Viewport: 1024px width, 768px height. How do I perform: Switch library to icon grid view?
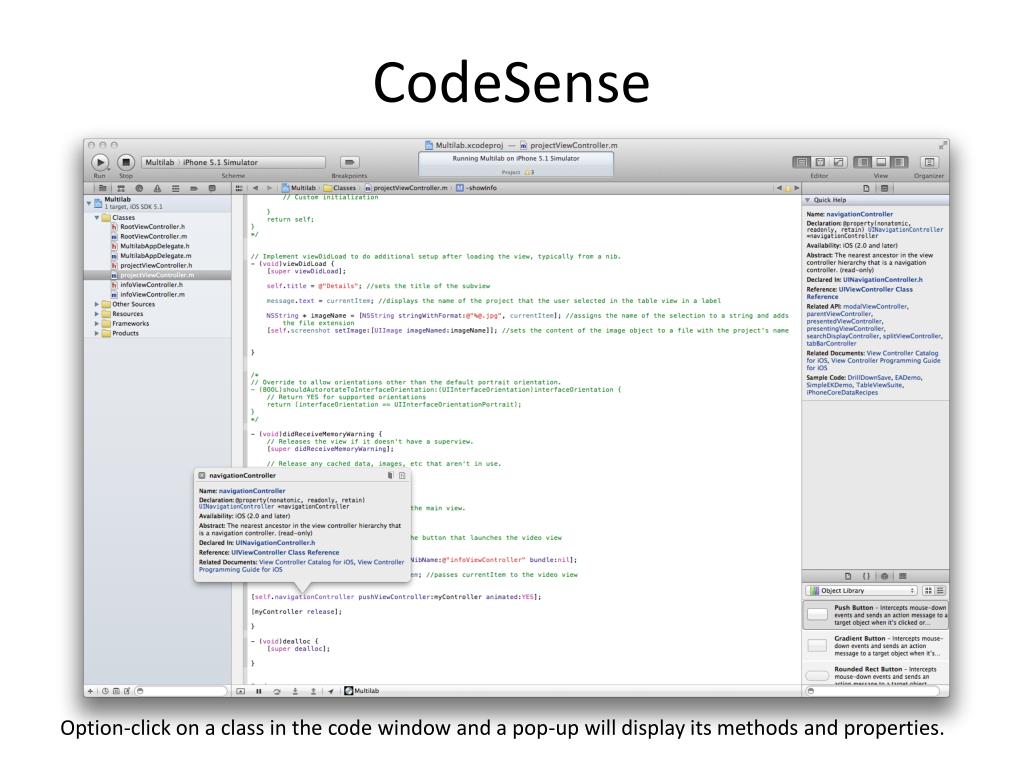tap(928, 590)
